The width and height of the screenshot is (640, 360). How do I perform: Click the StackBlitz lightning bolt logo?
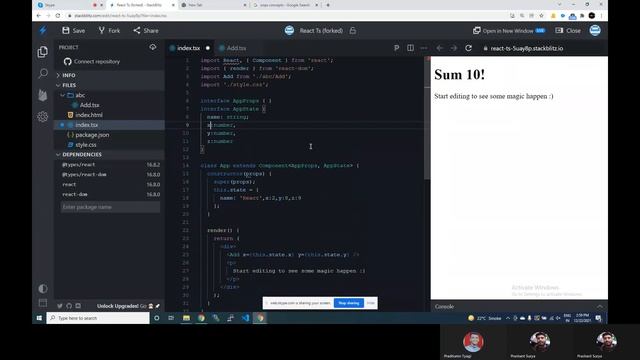[x=43, y=30]
